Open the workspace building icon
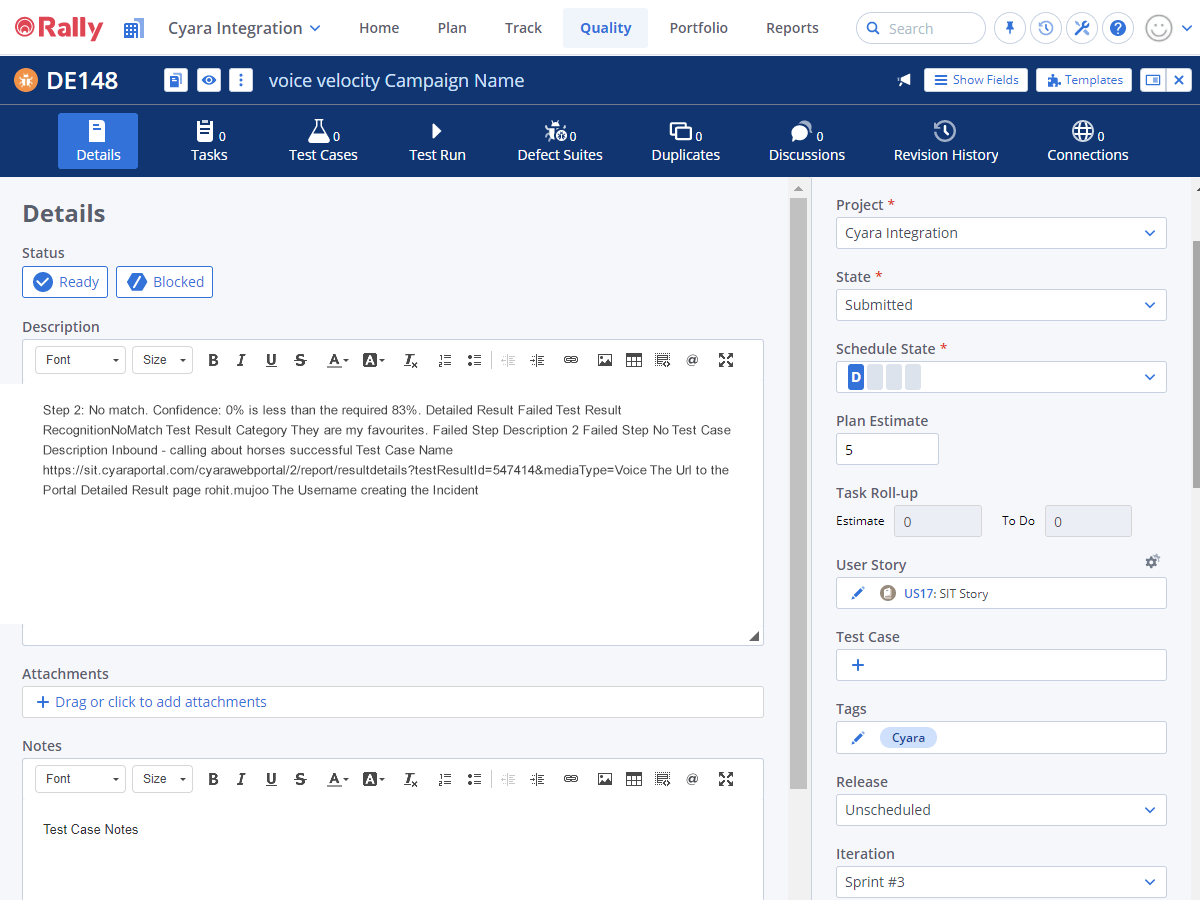The image size is (1200, 900). click(134, 29)
